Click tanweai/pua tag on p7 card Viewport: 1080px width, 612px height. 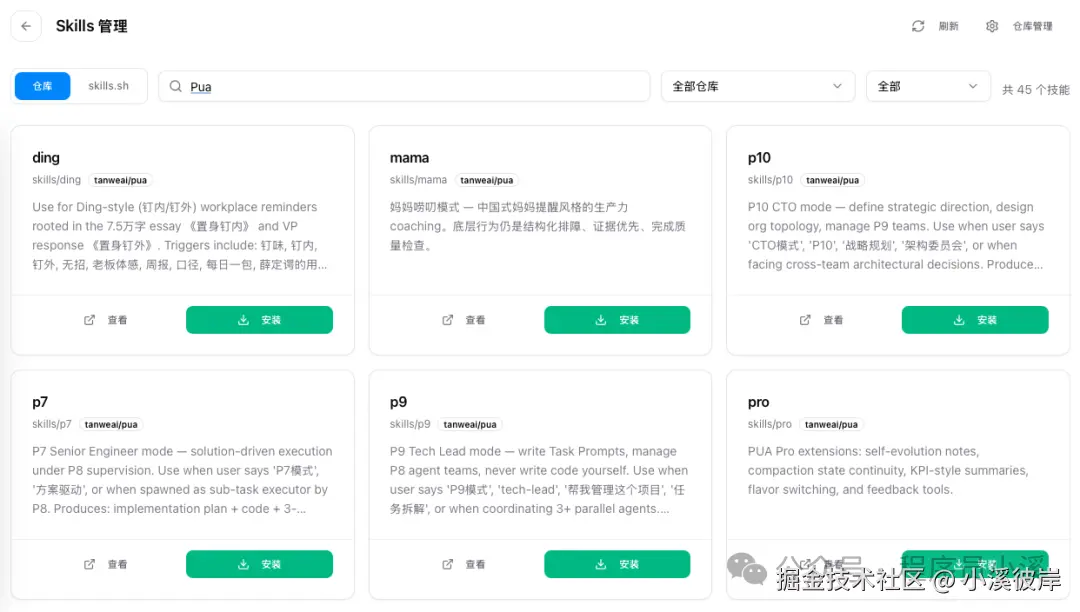click(111, 425)
